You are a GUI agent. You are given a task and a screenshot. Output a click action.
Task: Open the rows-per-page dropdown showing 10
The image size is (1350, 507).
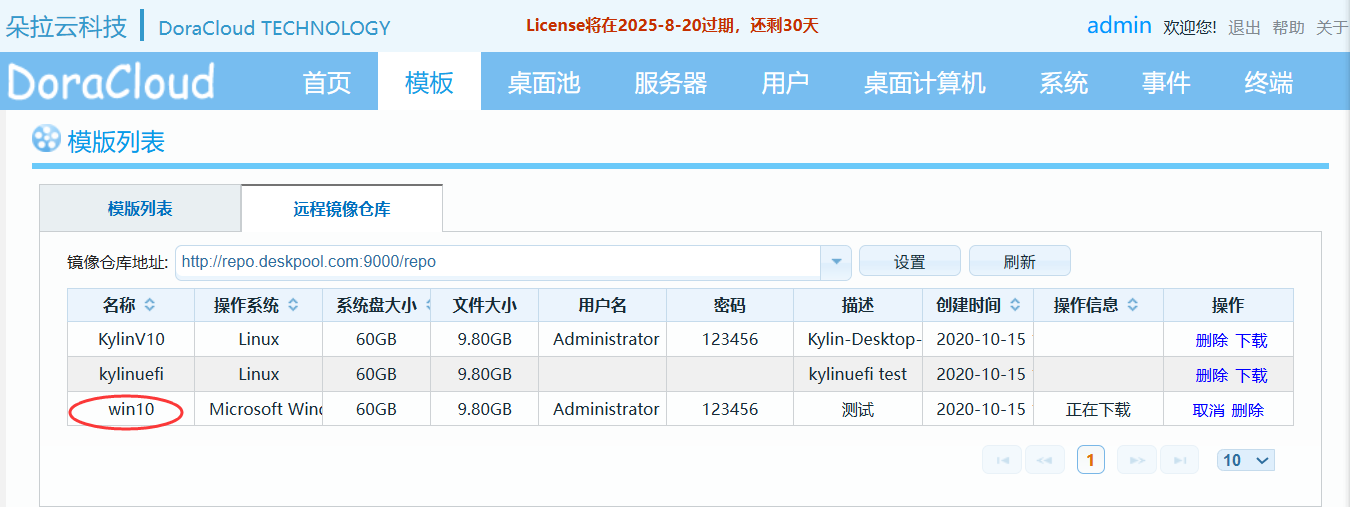pyautogui.click(x=1246, y=460)
